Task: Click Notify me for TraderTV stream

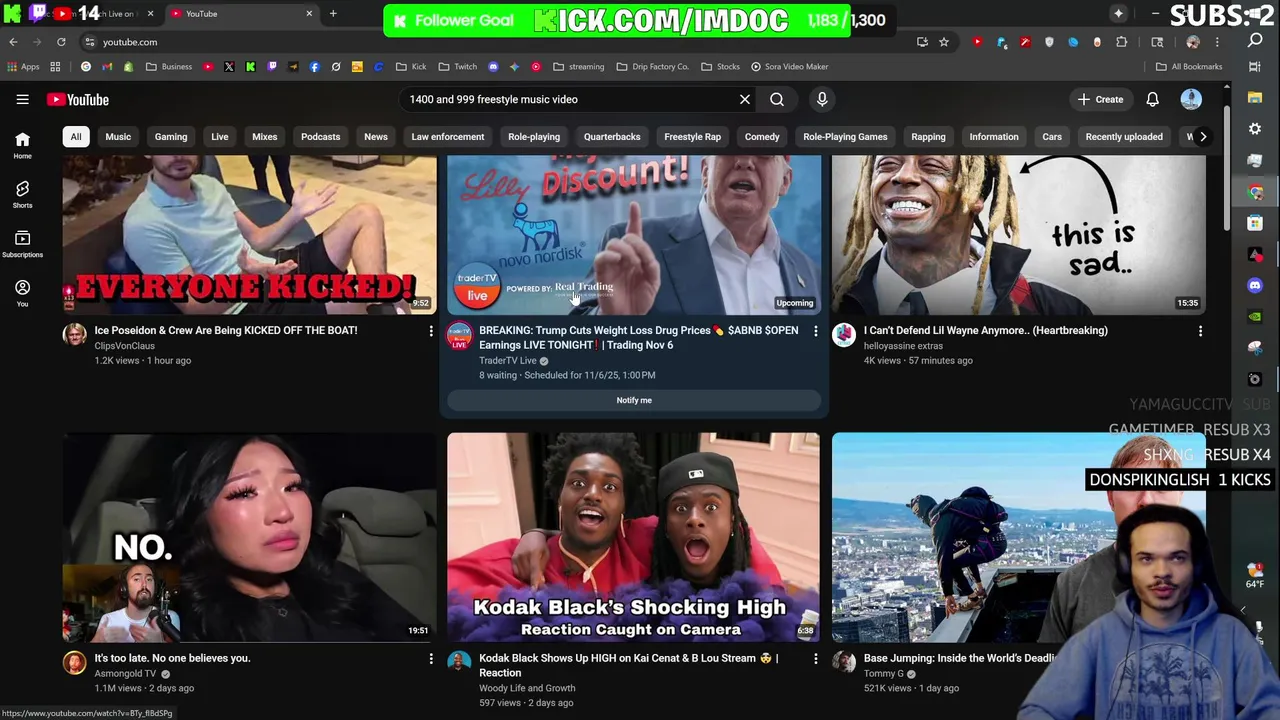Action: point(634,400)
